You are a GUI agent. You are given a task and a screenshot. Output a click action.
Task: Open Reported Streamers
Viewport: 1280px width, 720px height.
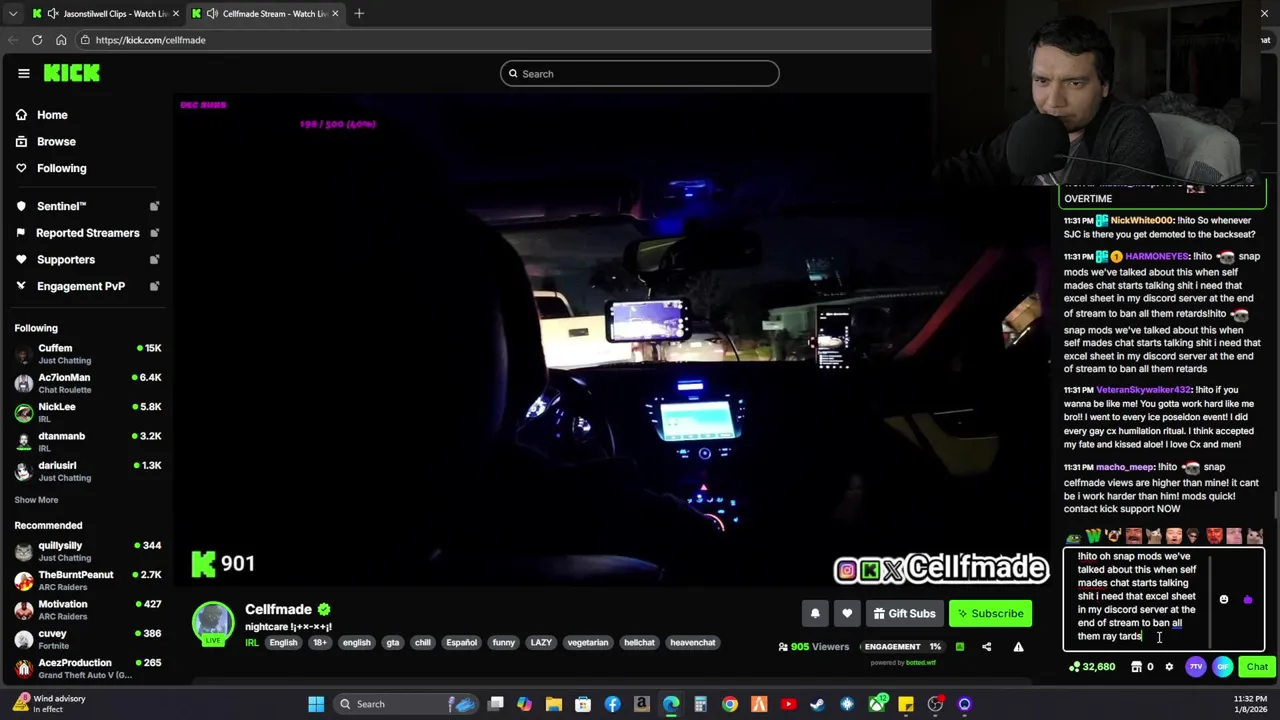tap(87, 233)
